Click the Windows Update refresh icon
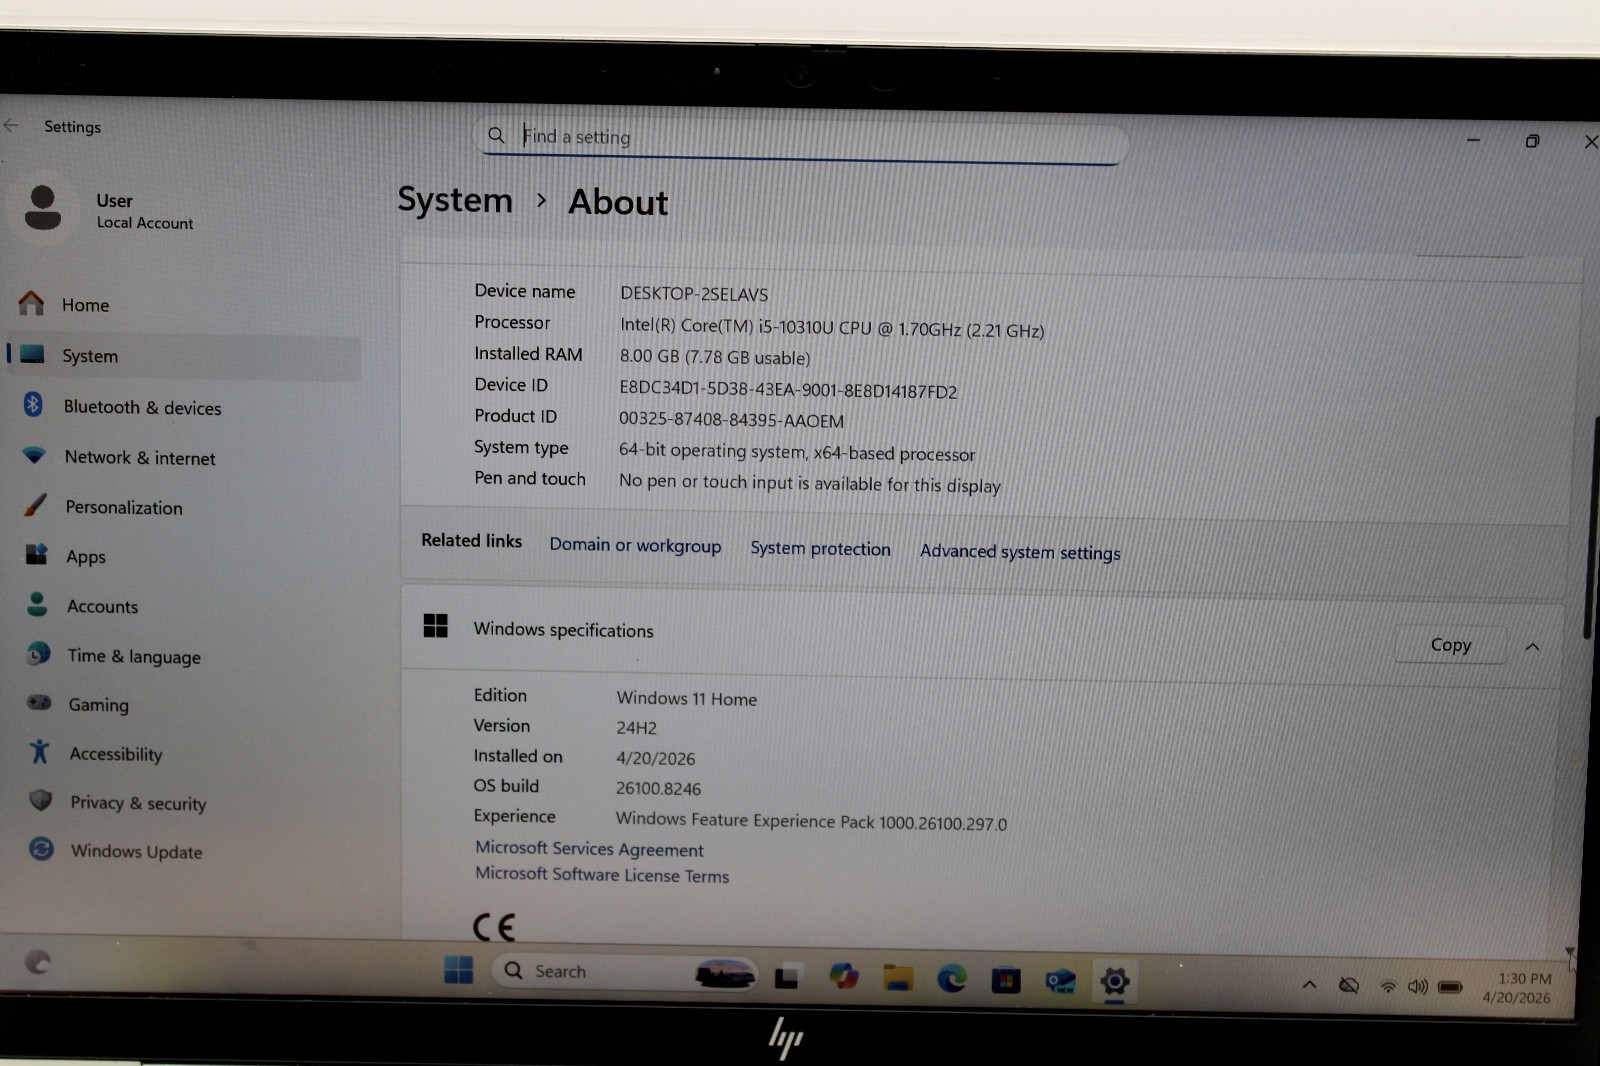This screenshot has height=1066, width=1600. [41, 849]
